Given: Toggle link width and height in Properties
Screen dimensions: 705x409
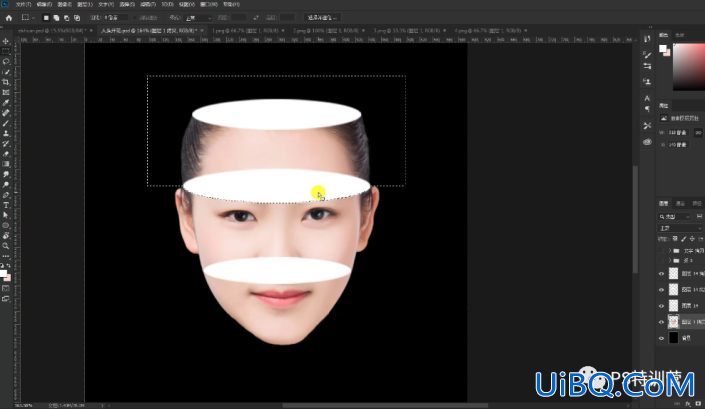Looking at the screenshot, I should tap(698, 133).
